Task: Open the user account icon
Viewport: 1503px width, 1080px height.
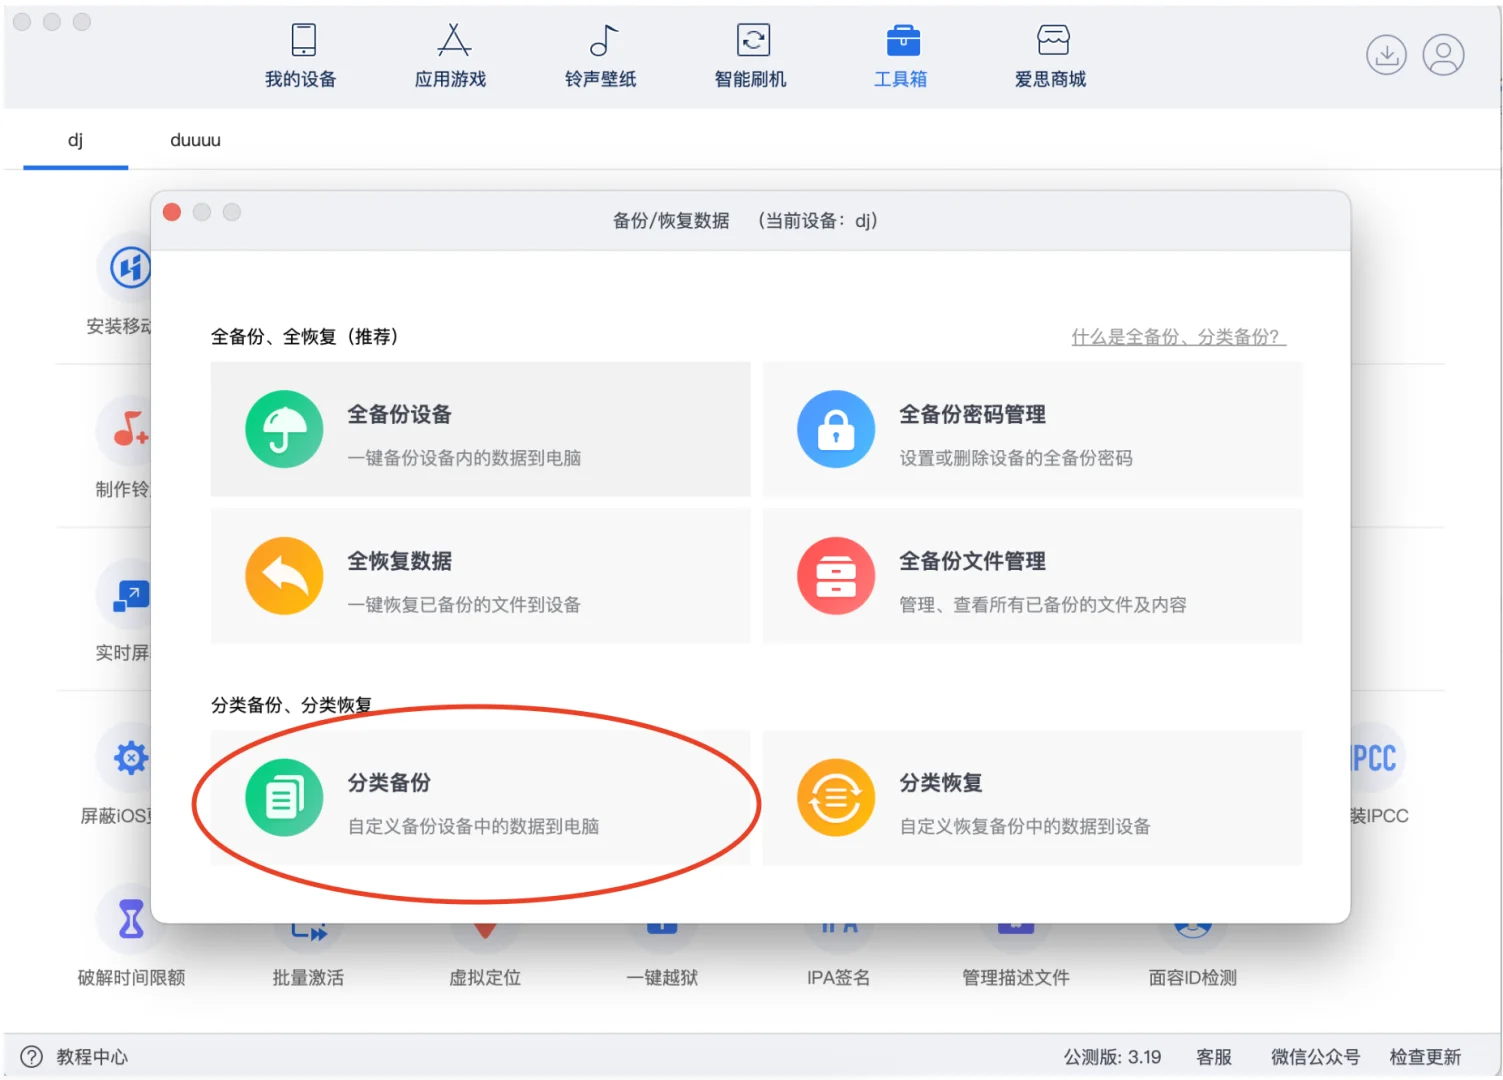Action: point(1443,55)
